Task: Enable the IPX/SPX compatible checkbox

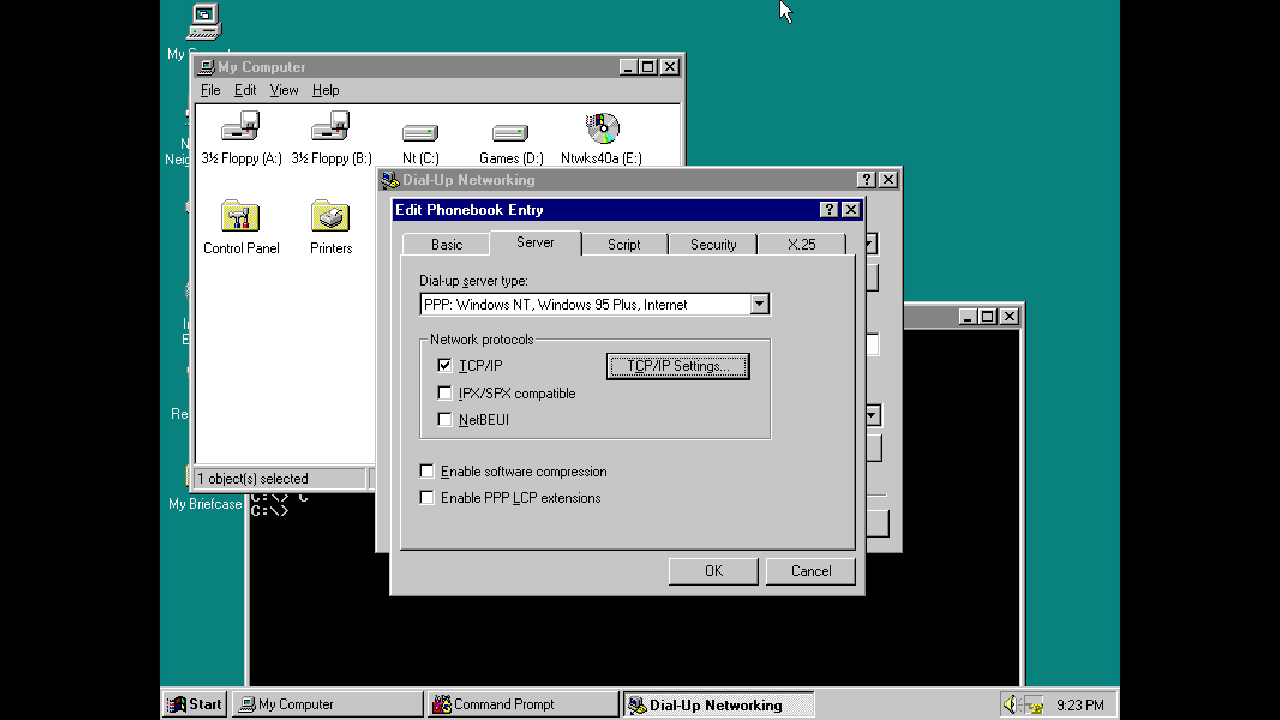Action: coord(445,393)
